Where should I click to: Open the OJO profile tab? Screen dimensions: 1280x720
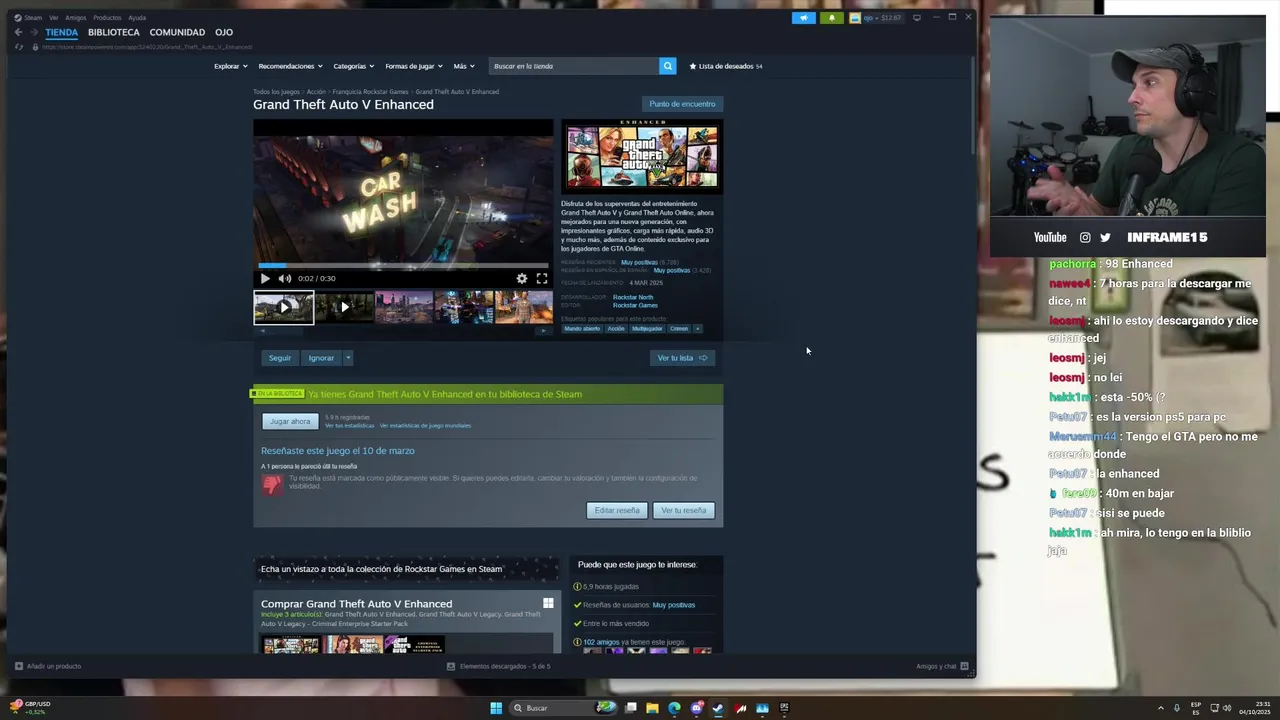pyautogui.click(x=224, y=32)
